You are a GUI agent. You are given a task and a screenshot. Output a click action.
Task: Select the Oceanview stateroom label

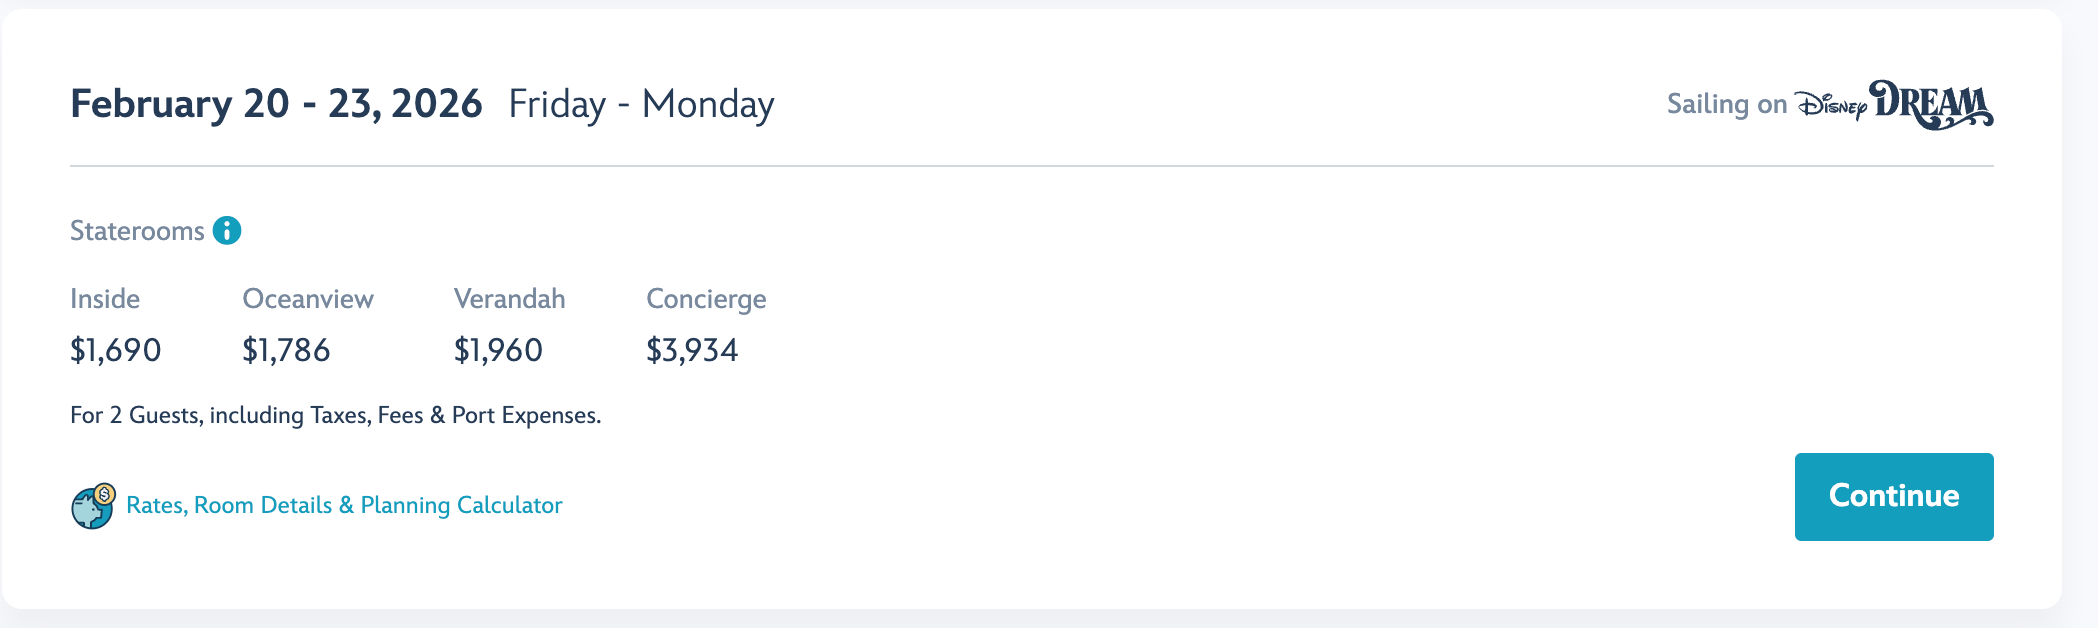308,299
